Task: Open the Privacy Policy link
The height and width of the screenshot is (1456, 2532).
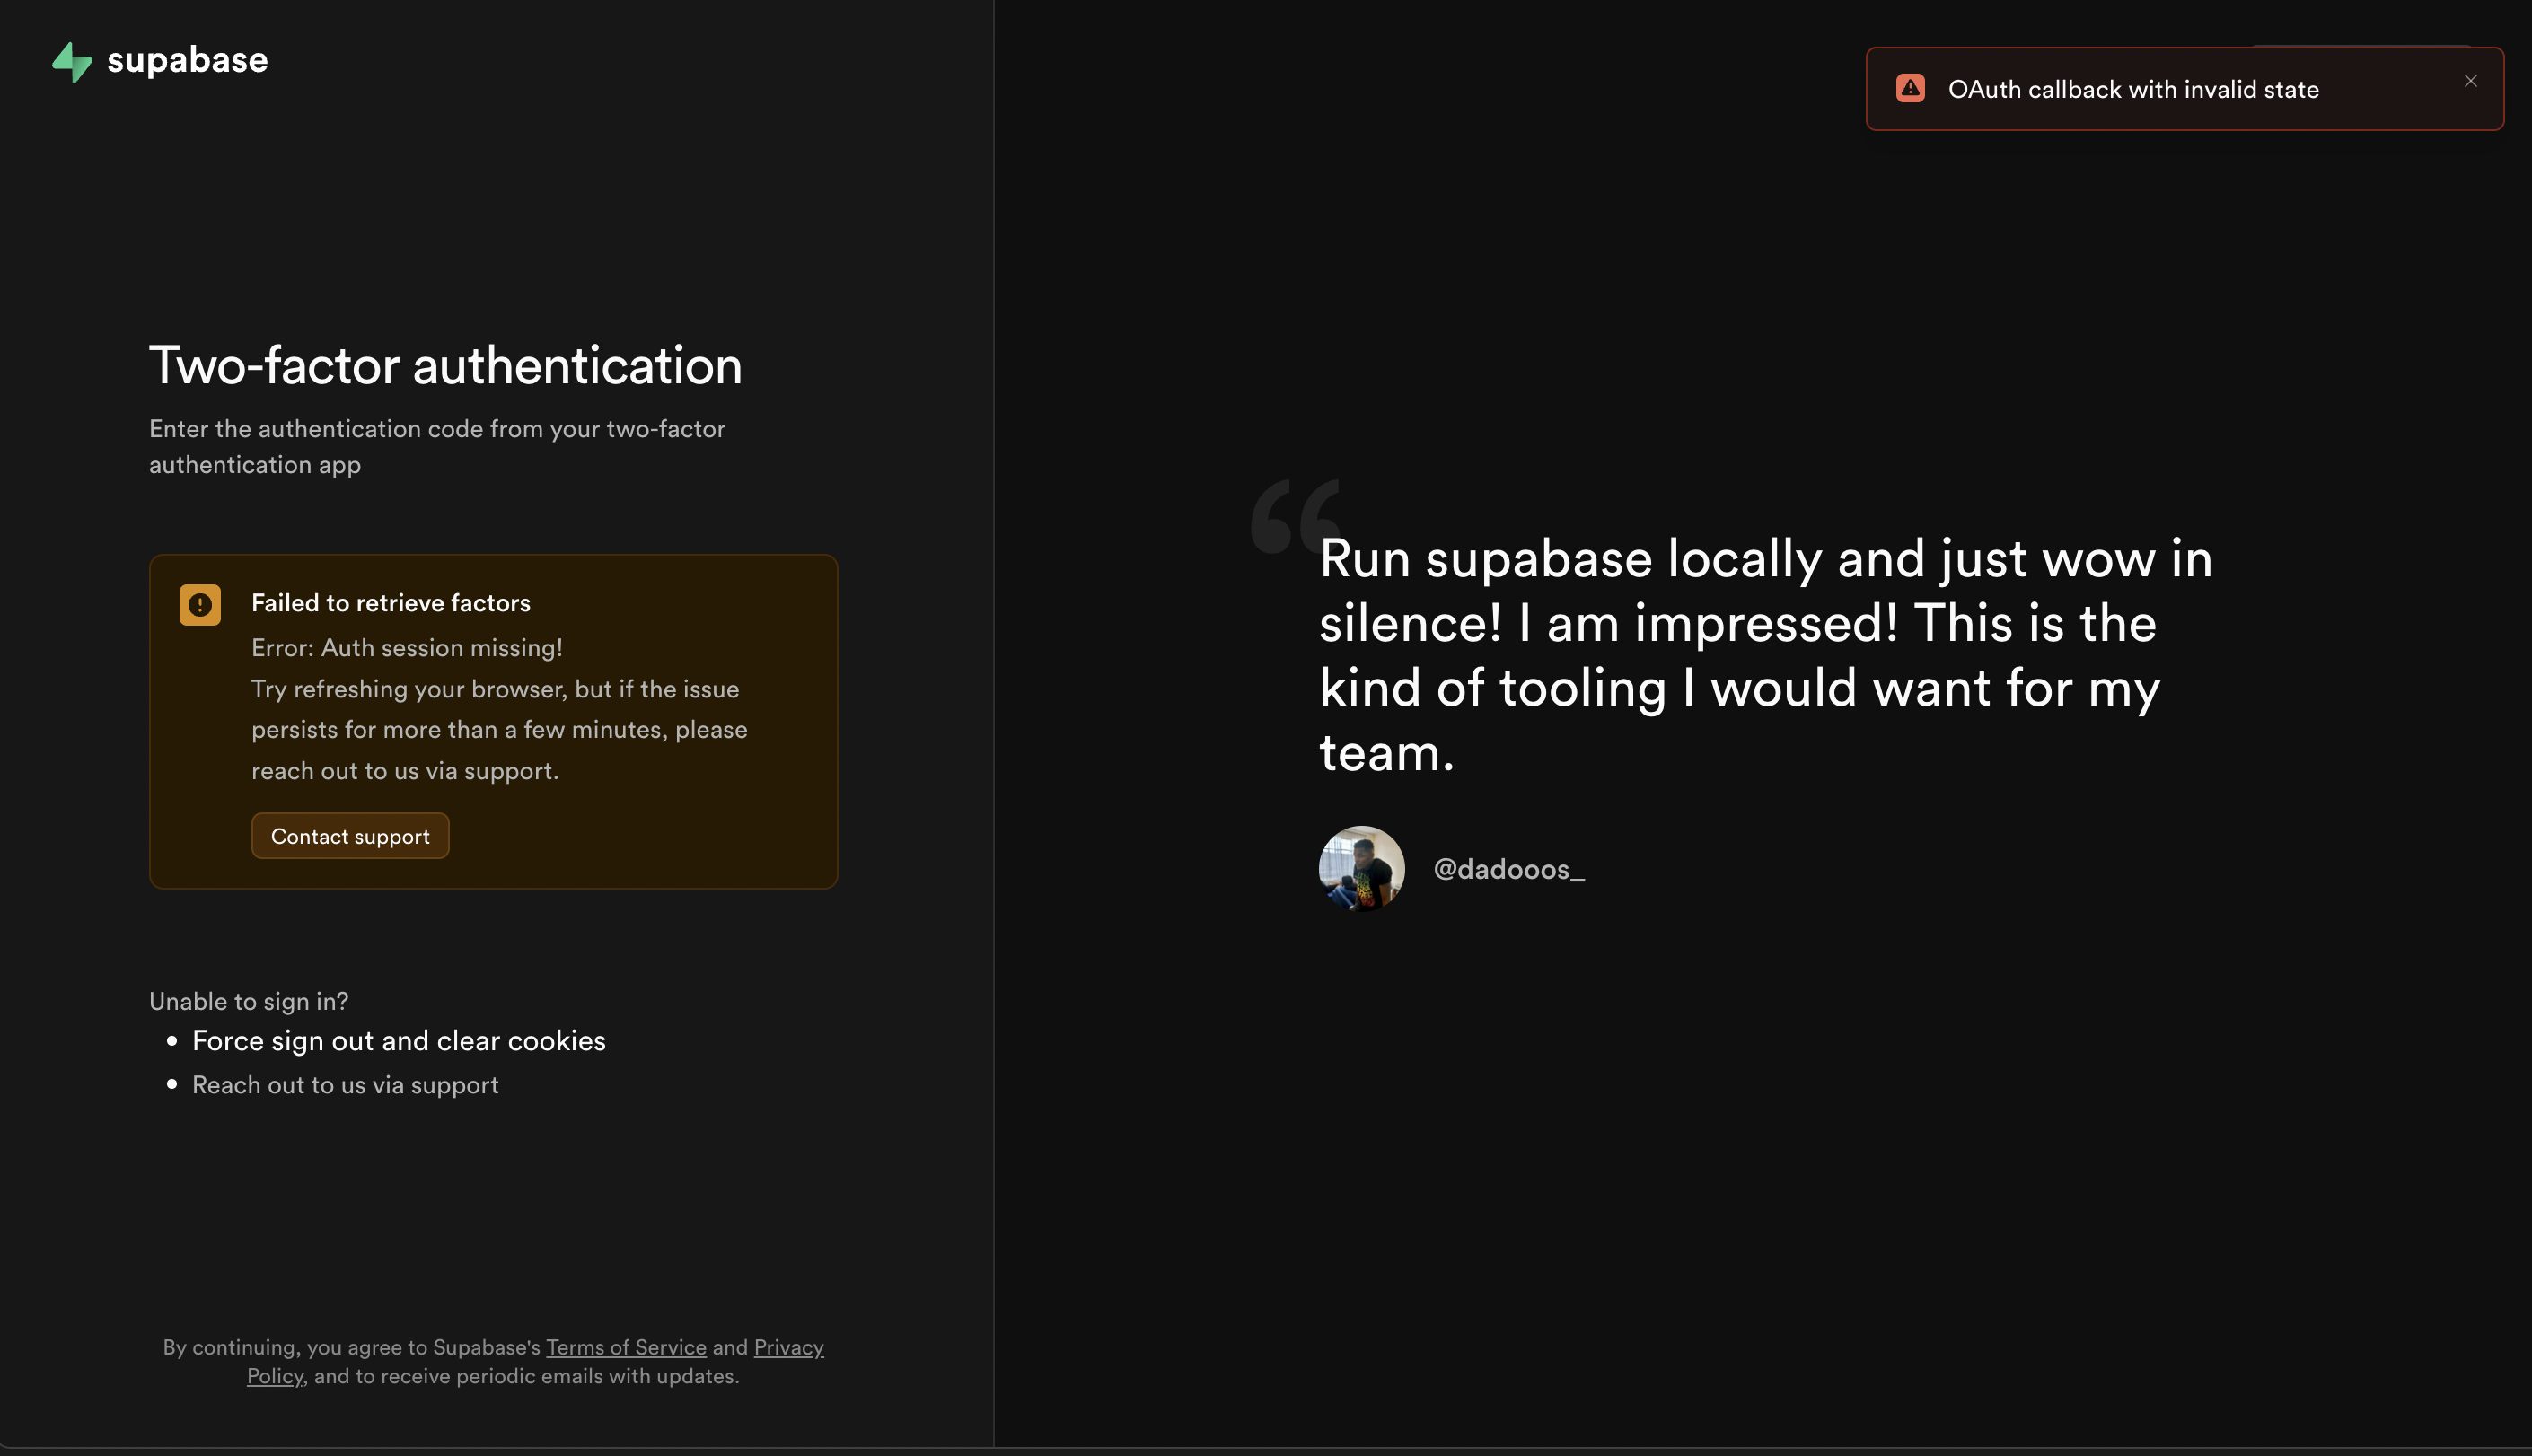Action: [x=788, y=1347]
